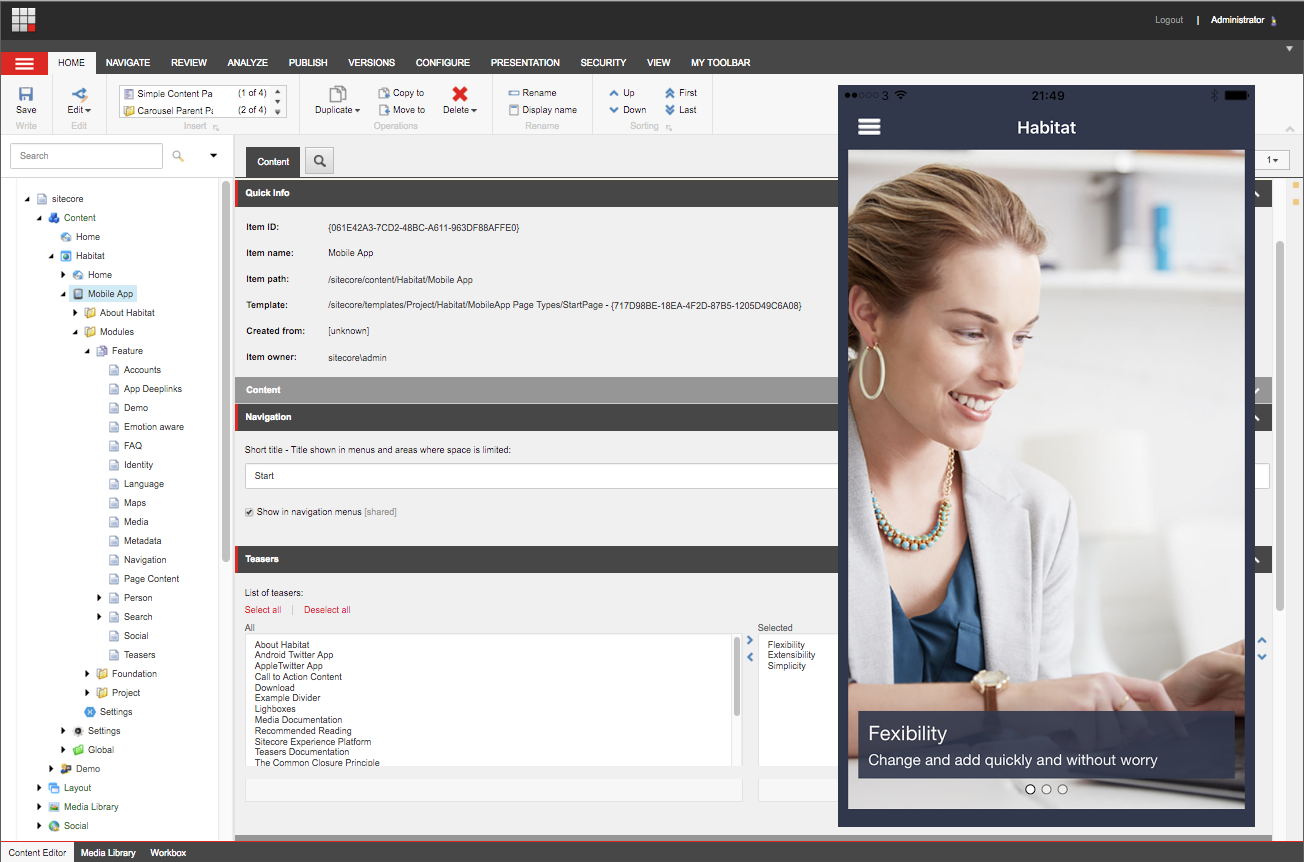Click the Logout link
The width and height of the screenshot is (1304, 862).
click(x=1168, y=20)
